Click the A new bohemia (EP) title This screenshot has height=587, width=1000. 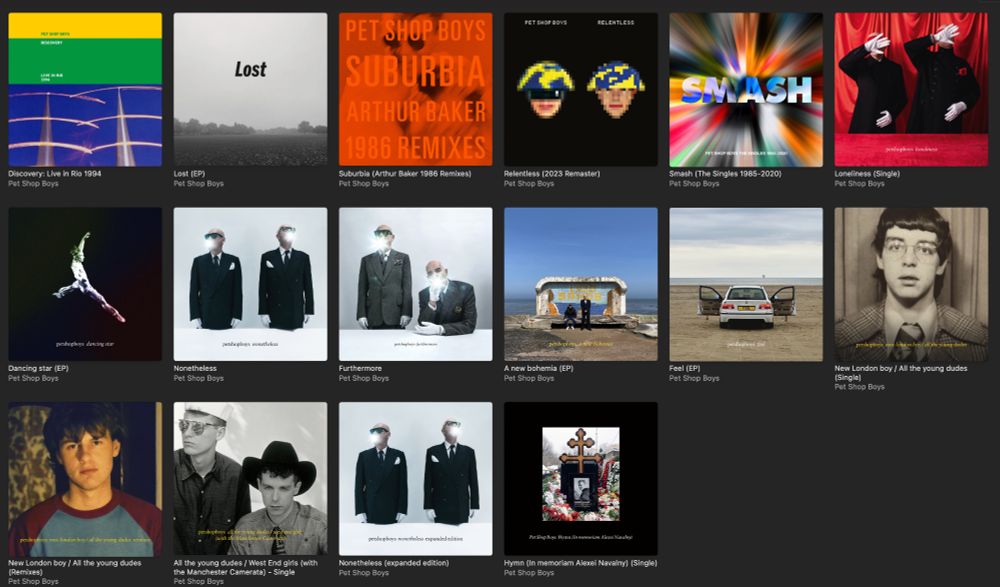point(538,368)
